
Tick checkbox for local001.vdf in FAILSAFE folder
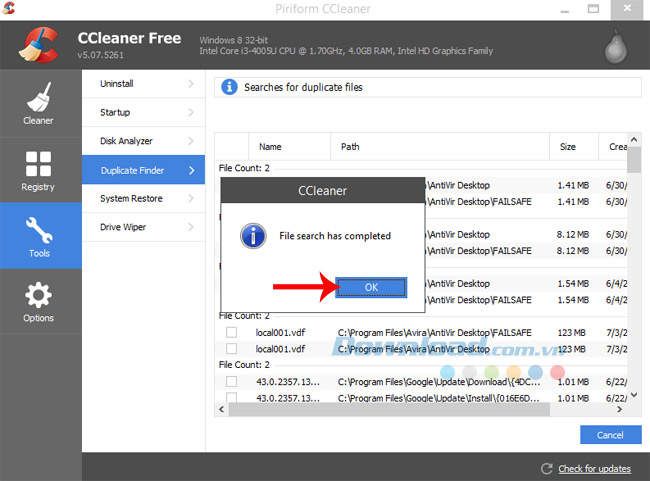point(231,332)
